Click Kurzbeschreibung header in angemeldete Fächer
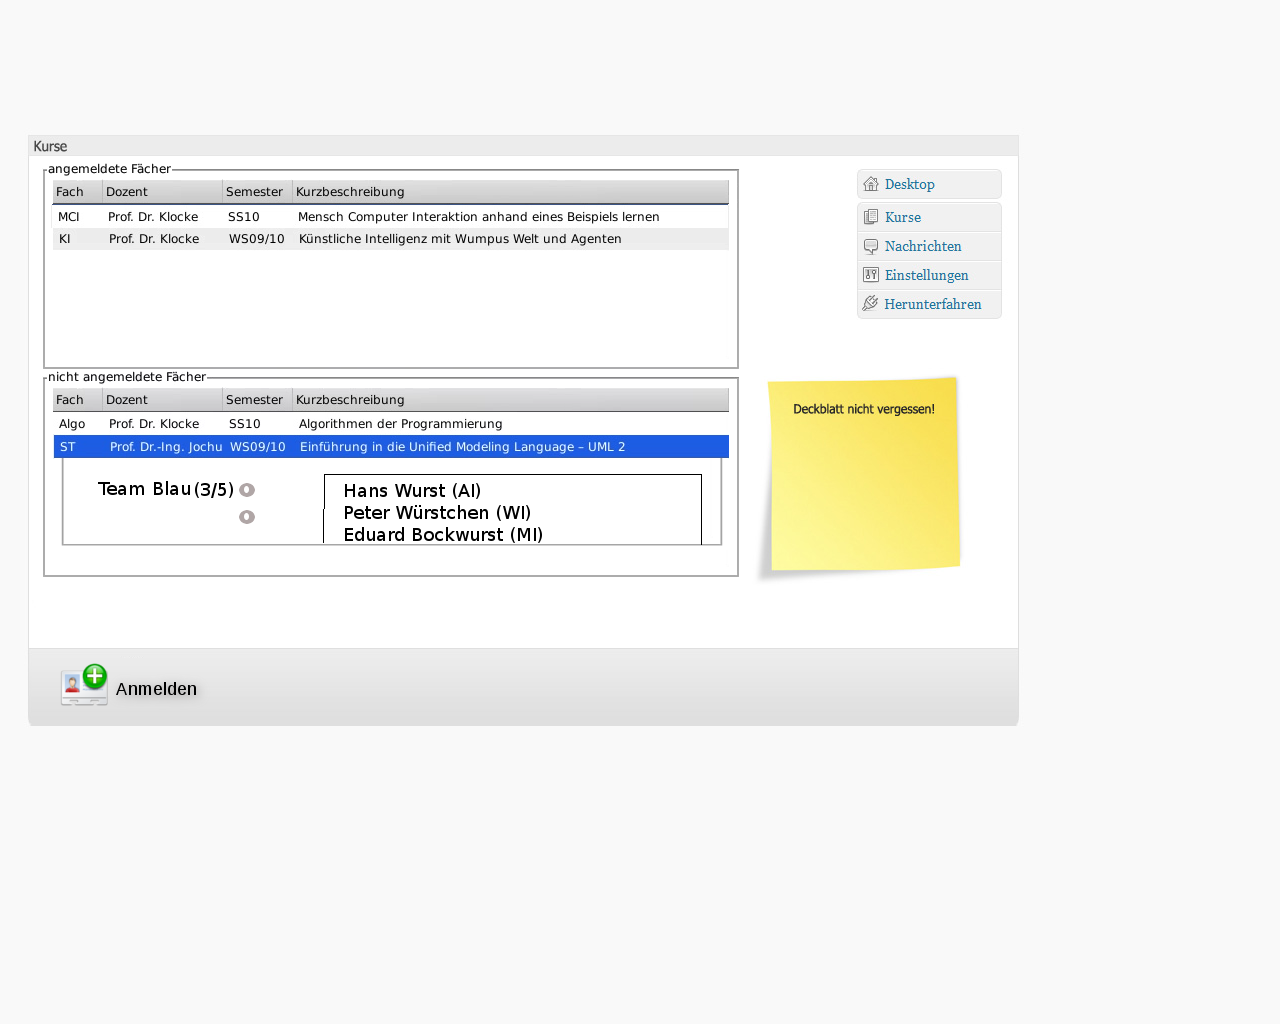Screen dimensions: 1280x1024 tap(350, 192)
